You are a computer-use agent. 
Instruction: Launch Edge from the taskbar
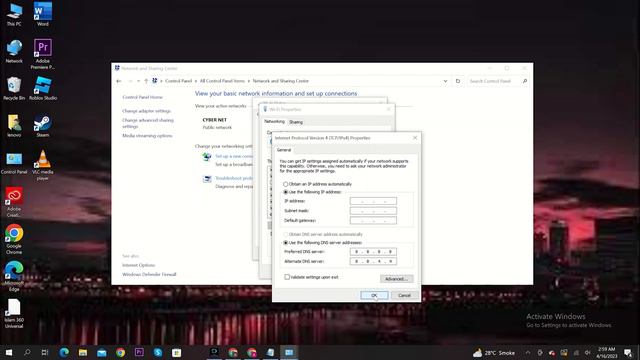tap(64, 352)
